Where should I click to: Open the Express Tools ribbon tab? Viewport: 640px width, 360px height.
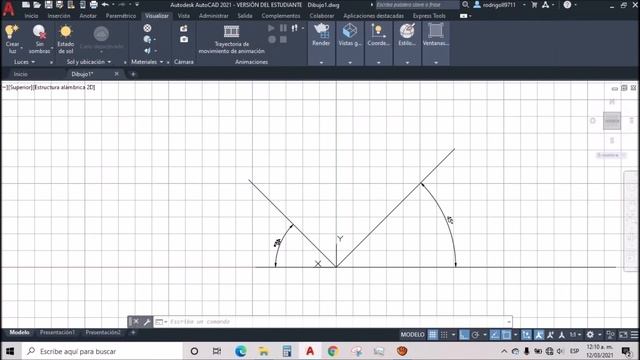click(x=429, y=16)
